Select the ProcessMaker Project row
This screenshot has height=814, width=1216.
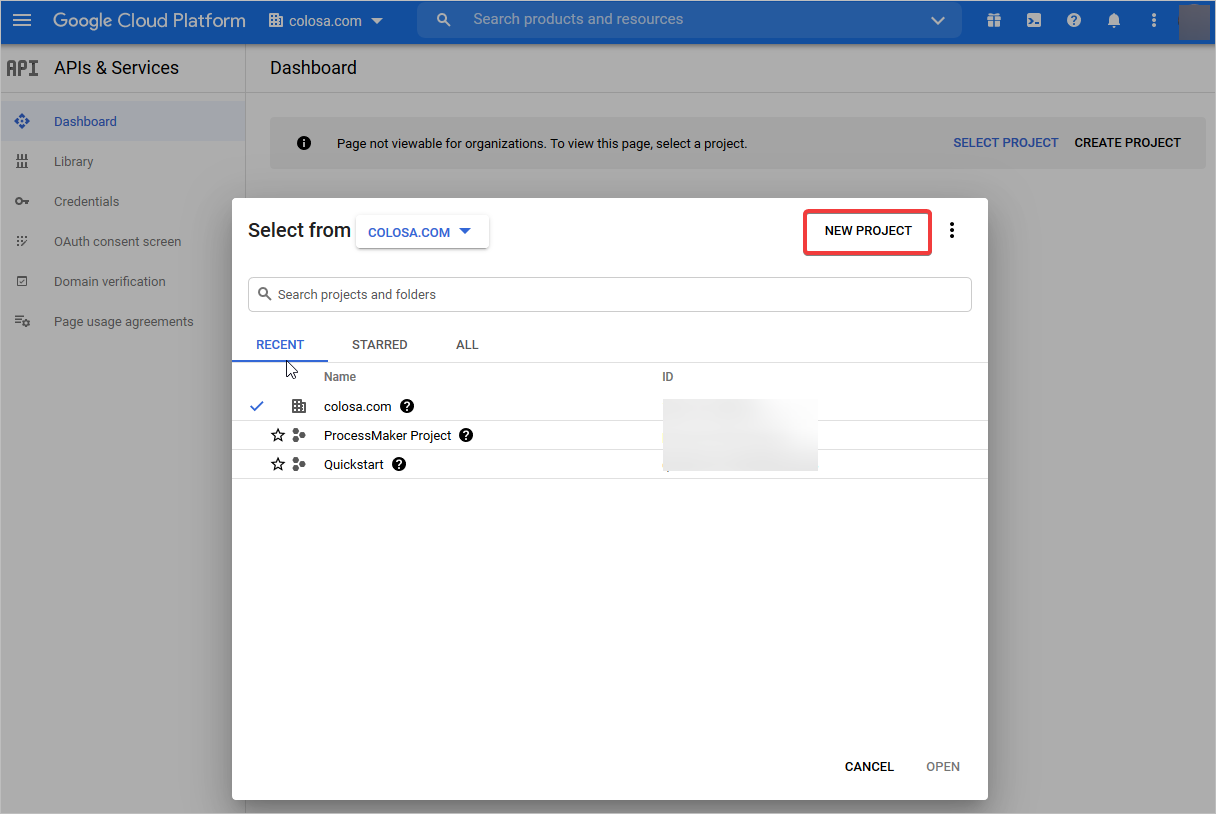610,435
